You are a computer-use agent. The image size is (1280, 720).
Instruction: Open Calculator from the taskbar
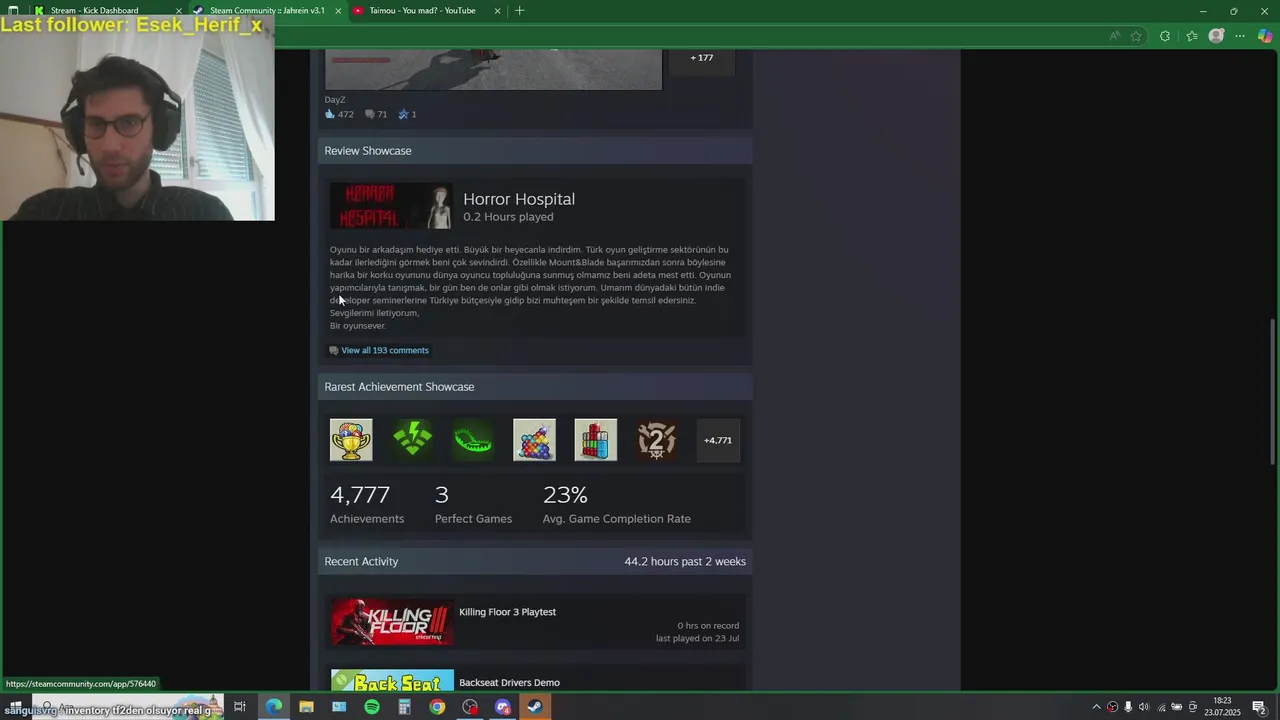pyautogui.click(x=404, y=707)
